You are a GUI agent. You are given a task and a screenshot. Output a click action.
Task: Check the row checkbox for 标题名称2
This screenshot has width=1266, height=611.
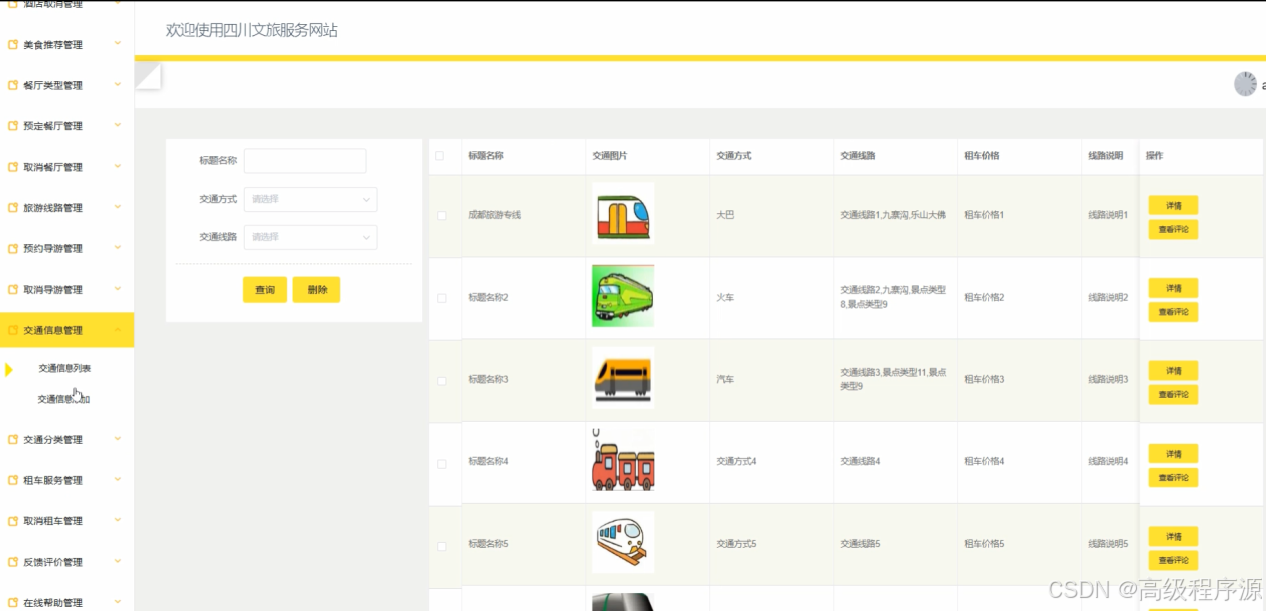(x=441, y=298)
